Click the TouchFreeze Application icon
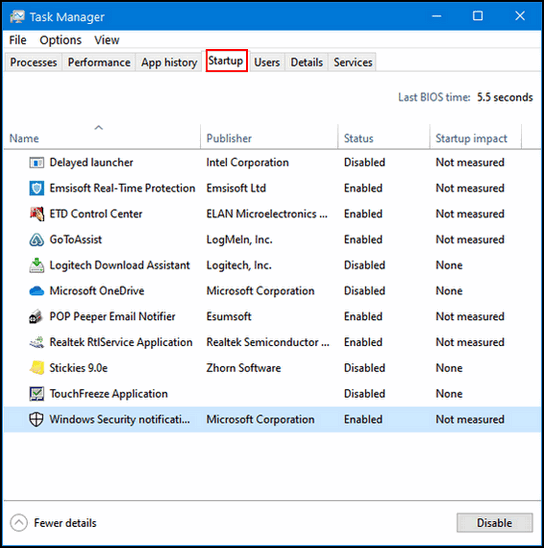 36,394
